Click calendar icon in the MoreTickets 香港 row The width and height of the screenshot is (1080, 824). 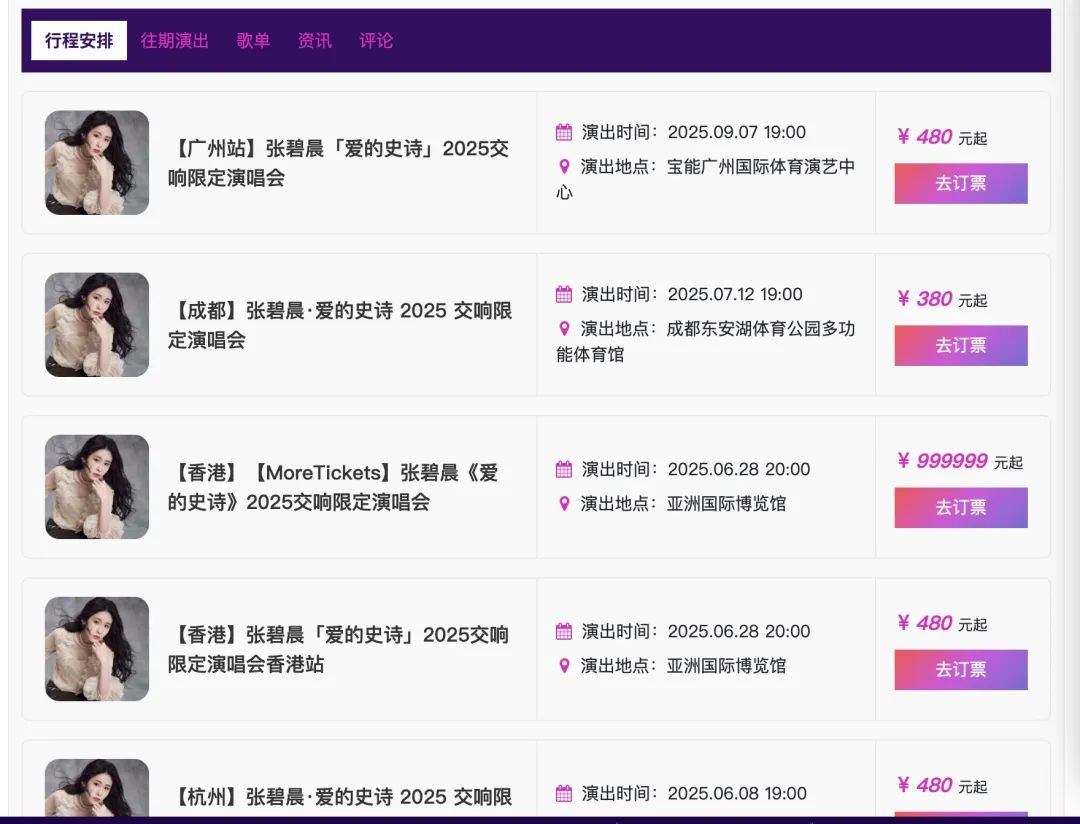pos(563,469)
